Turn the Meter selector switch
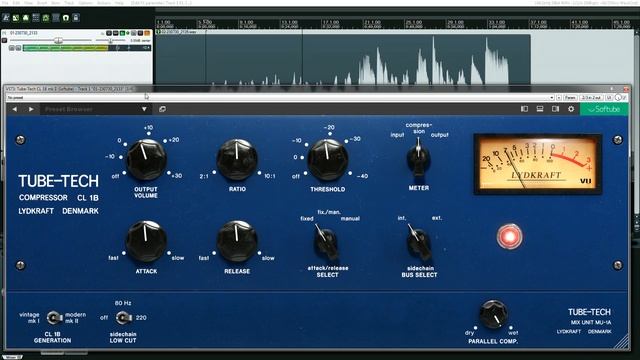 tap(418, 158)
